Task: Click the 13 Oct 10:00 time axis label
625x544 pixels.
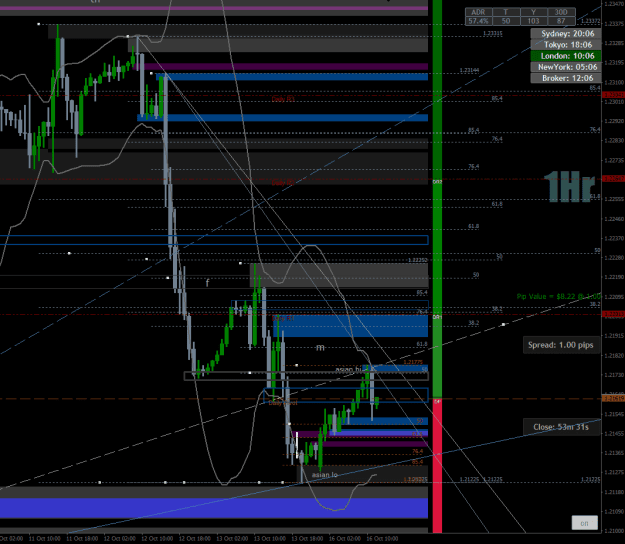Action: coord(270,538)
